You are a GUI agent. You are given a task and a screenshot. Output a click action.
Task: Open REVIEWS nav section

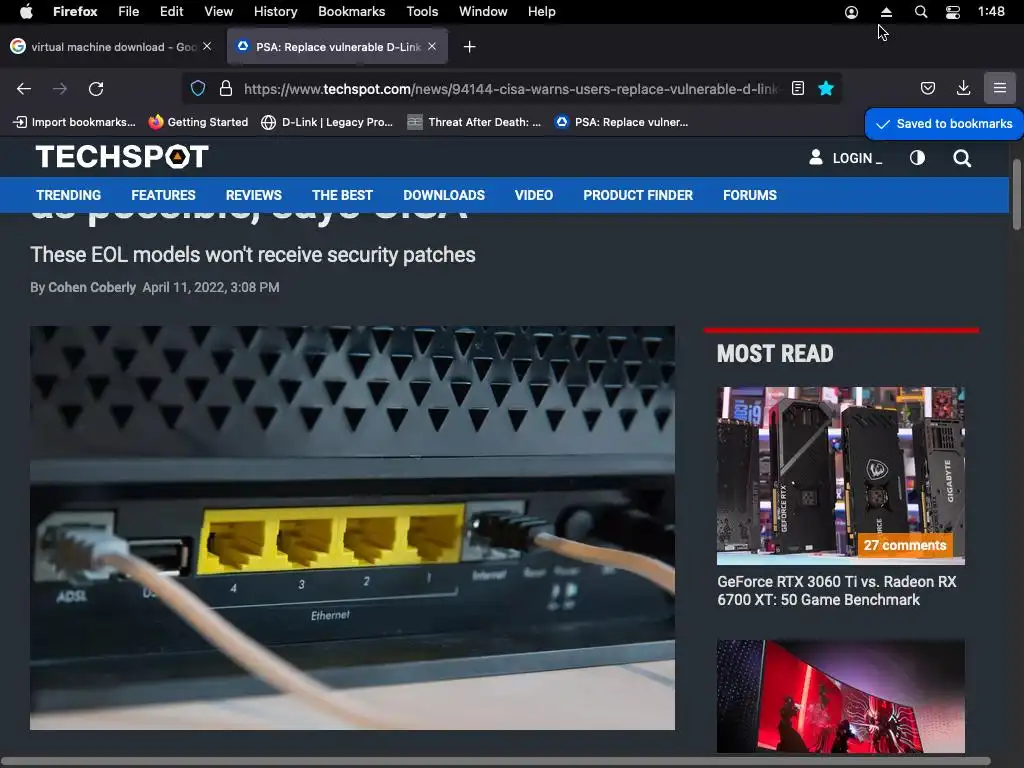[x=253, y=195]
